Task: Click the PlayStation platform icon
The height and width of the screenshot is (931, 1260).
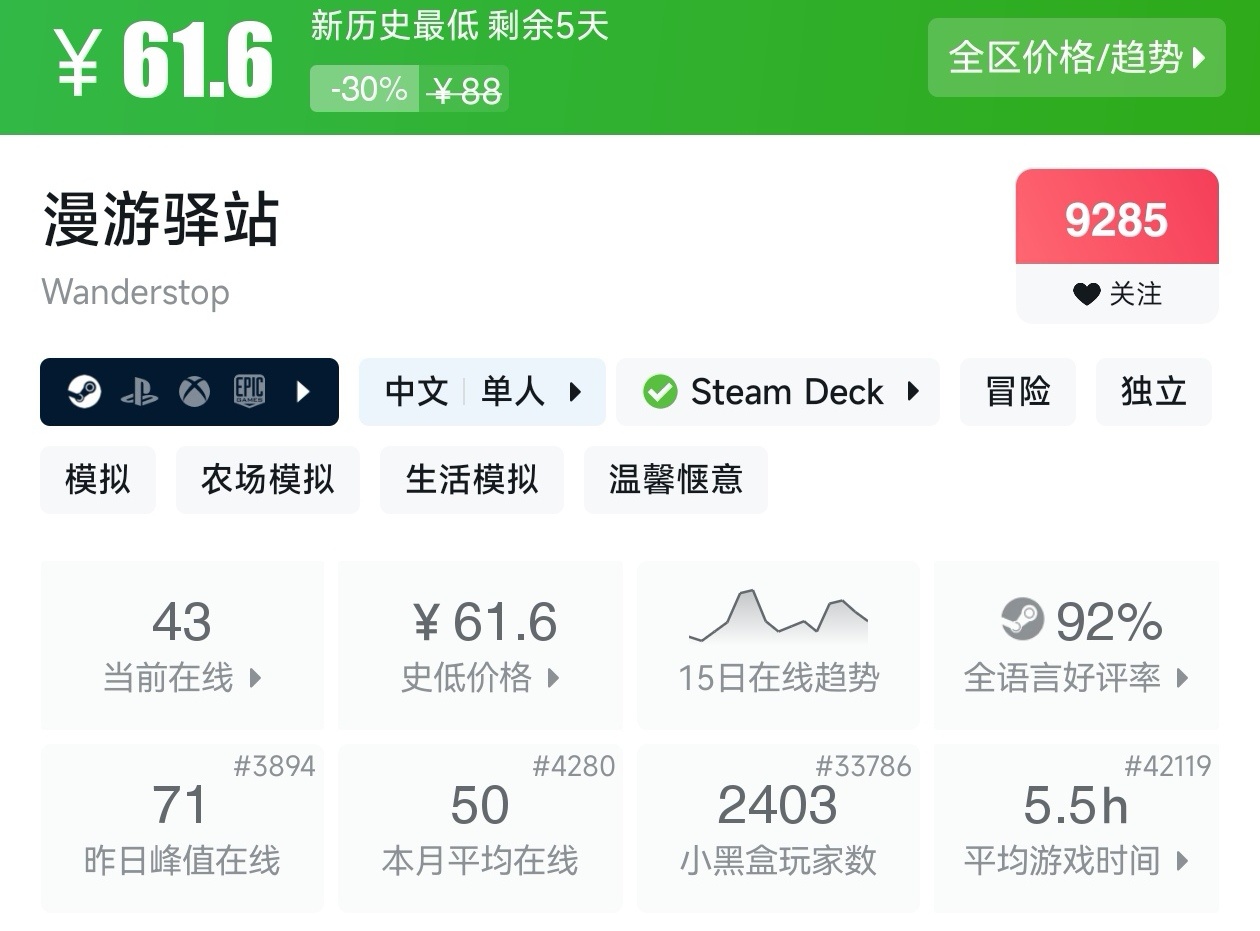Action: pyautogui.click(x=139, y=392)
